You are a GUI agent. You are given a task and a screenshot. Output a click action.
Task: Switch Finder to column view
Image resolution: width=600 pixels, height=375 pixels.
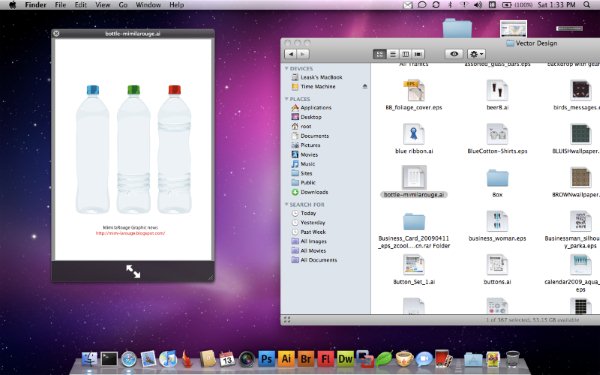(406, 54)
